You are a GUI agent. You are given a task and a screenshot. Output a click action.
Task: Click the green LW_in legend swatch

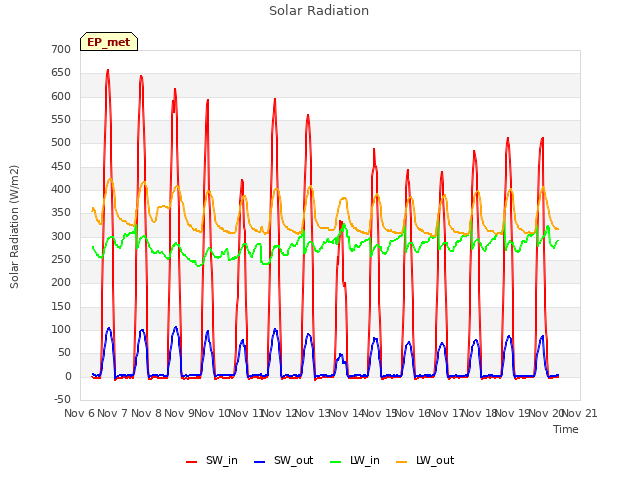pos(336,462)
